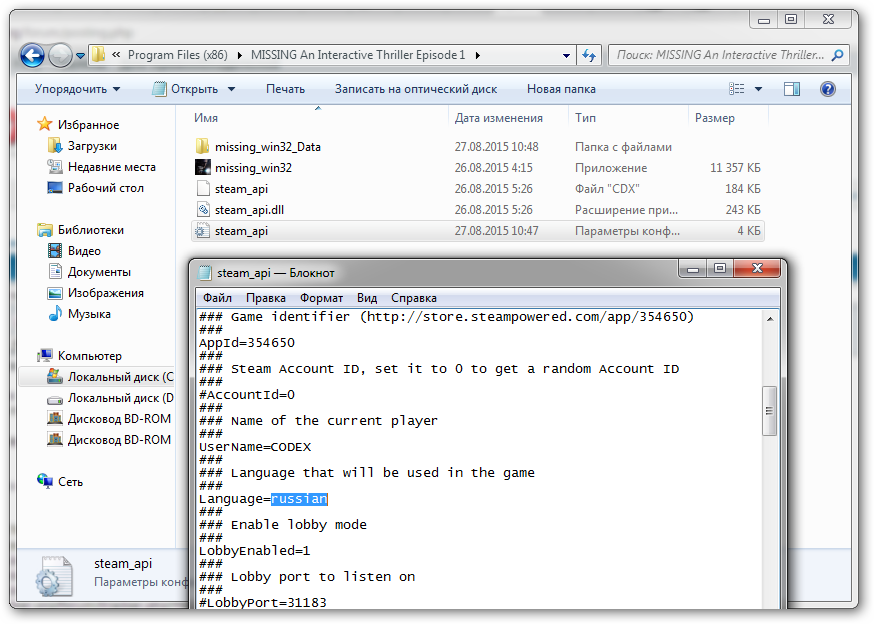Click the change view icon
This screenshot has width=874, height=624.
click(x=736, y=89)
